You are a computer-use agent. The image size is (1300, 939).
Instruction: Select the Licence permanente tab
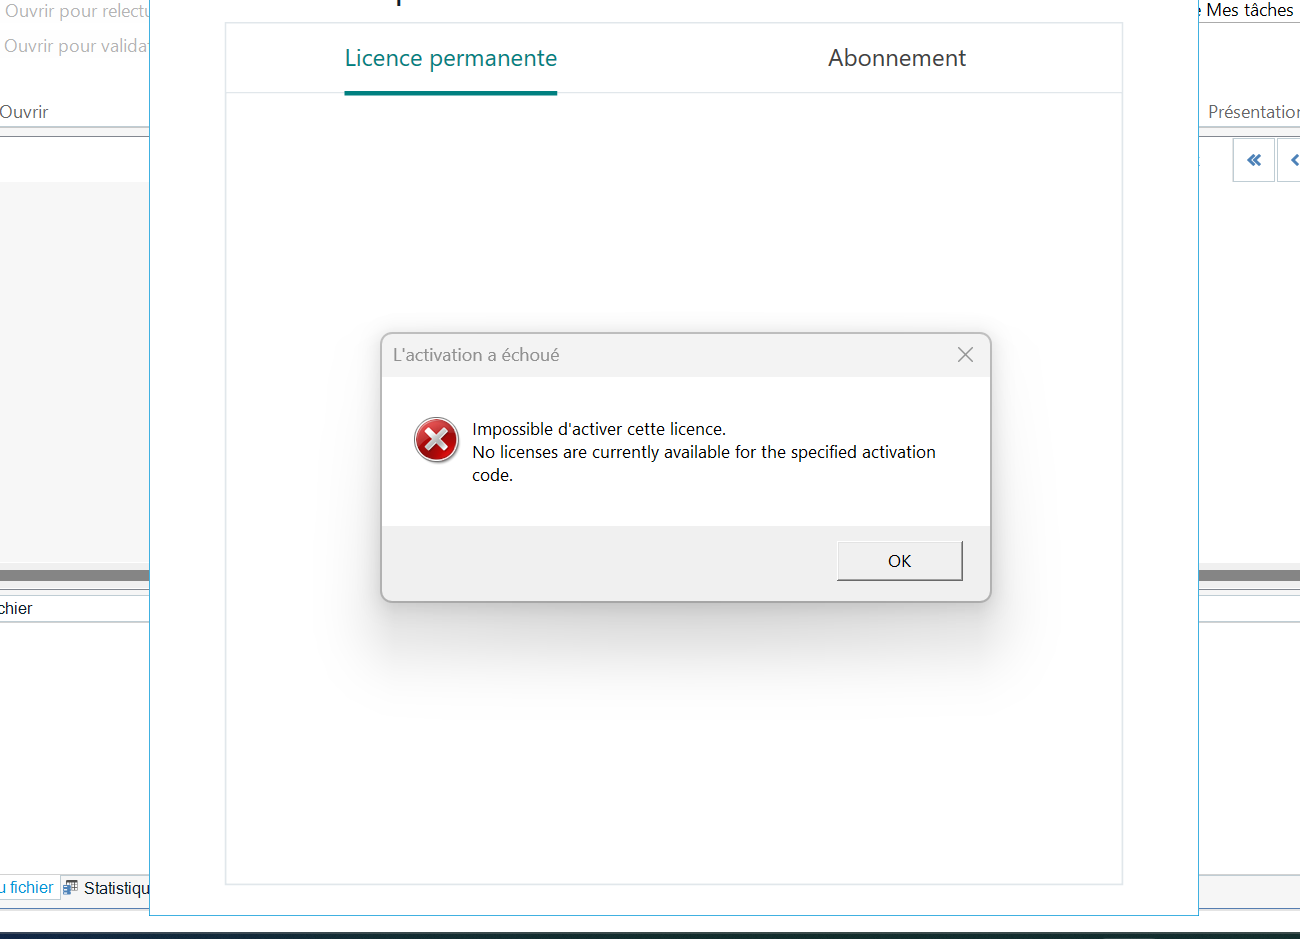point(450,57)
